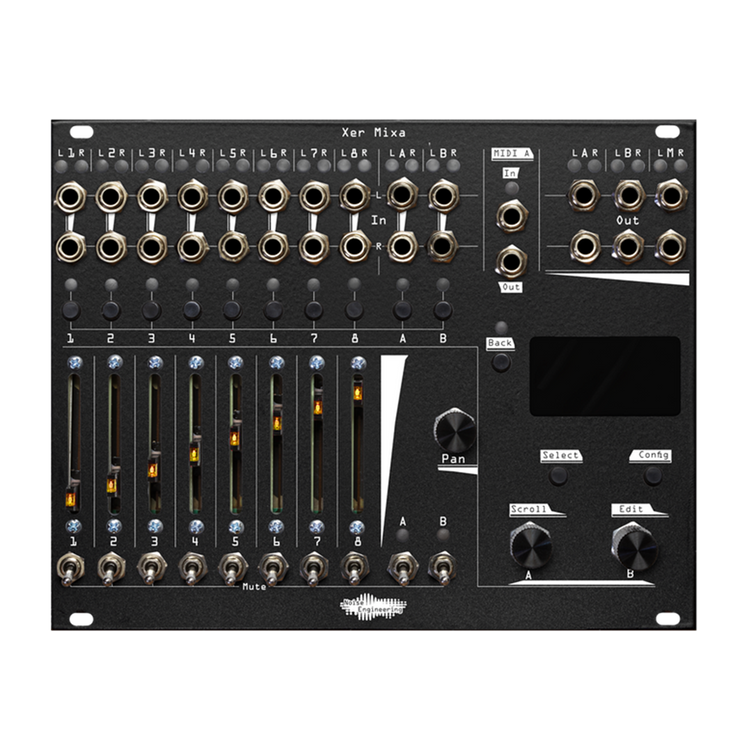Click the MIDI In jack
Image resolution: width=750 pixels, height=750 pixels.
(x=511, y=216)
